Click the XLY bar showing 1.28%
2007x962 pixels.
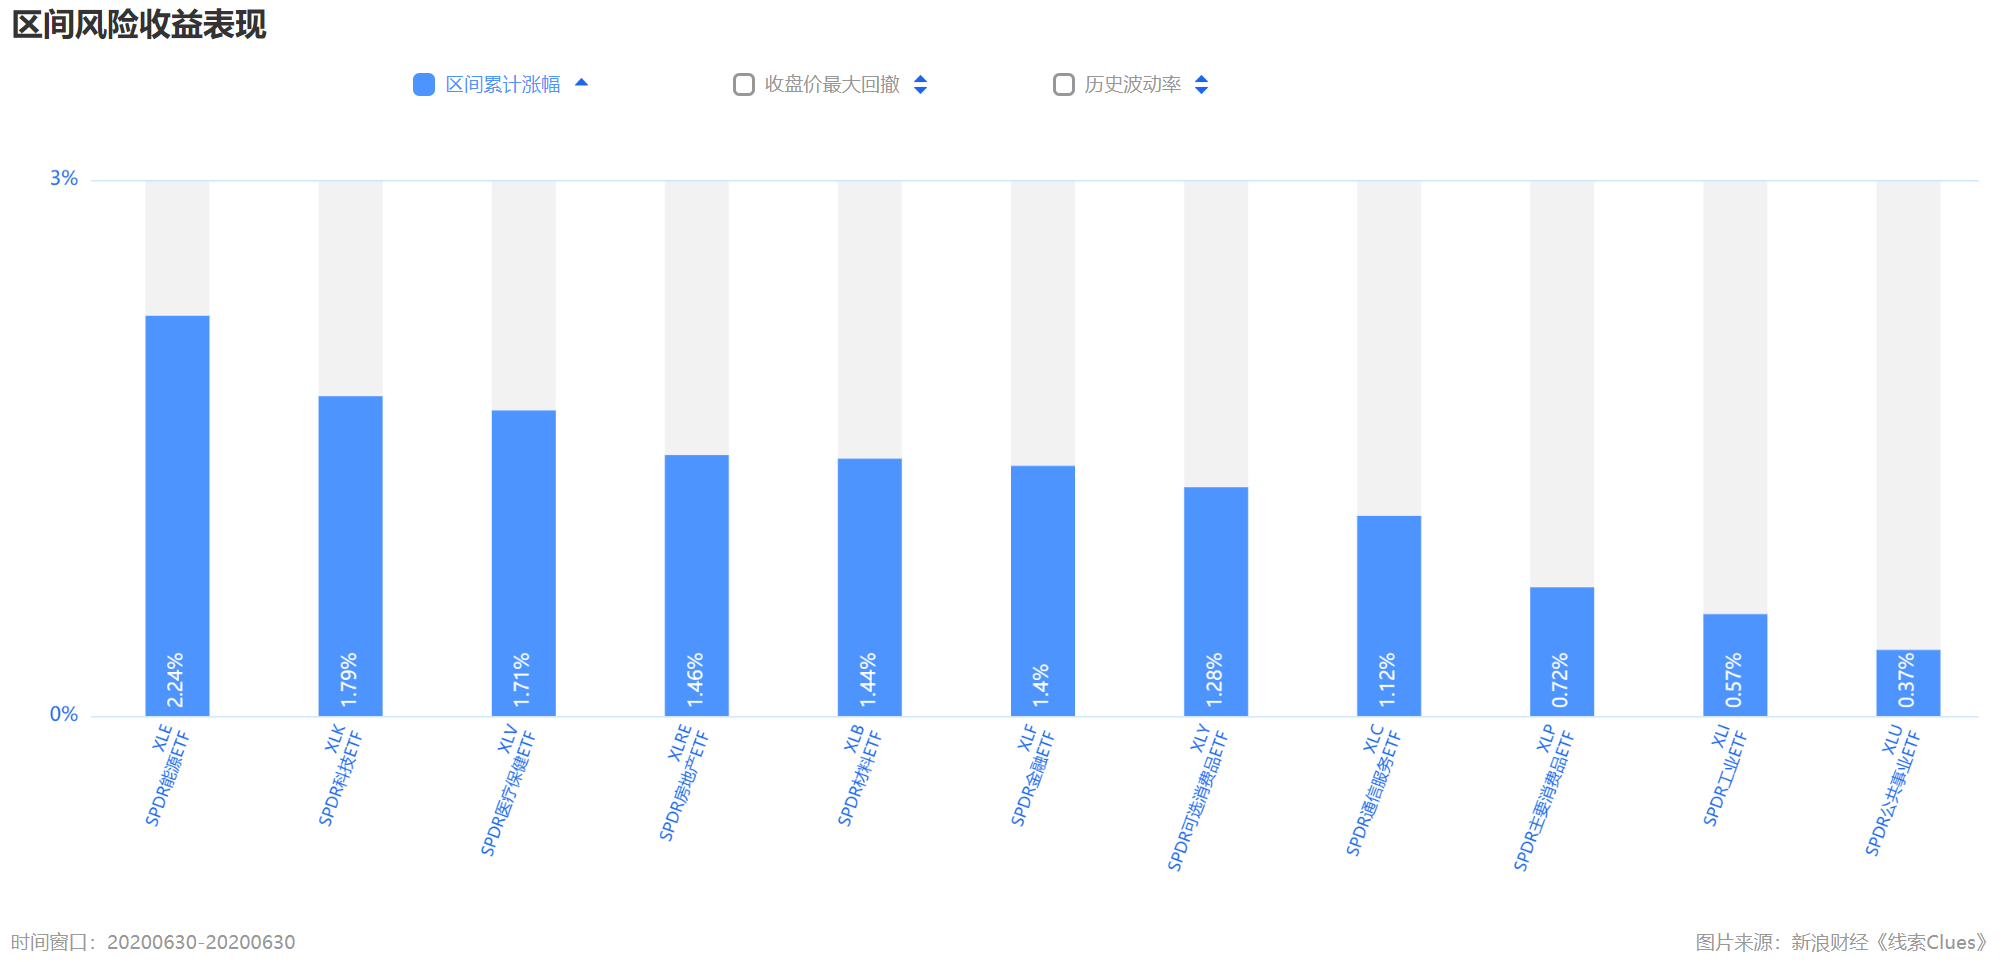1216,602
